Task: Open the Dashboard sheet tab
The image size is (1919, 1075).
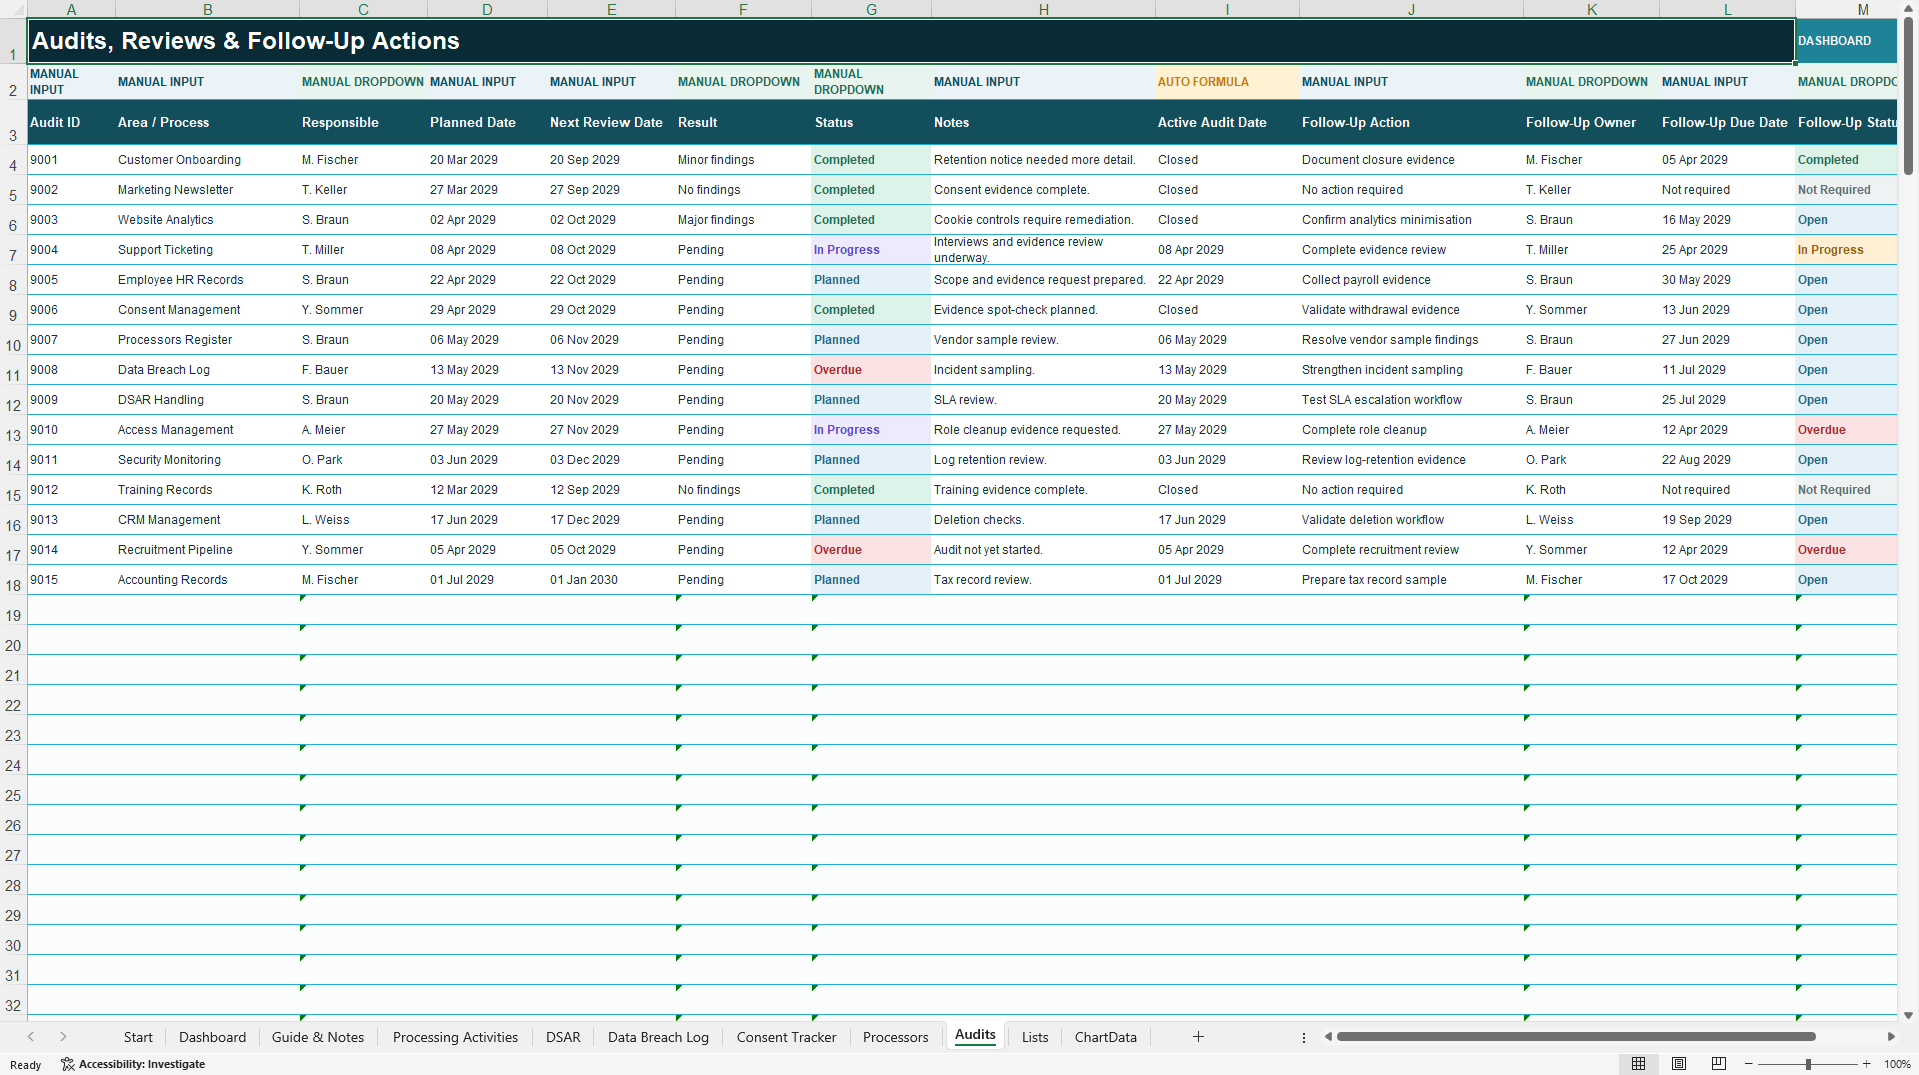Action: 212,1037
